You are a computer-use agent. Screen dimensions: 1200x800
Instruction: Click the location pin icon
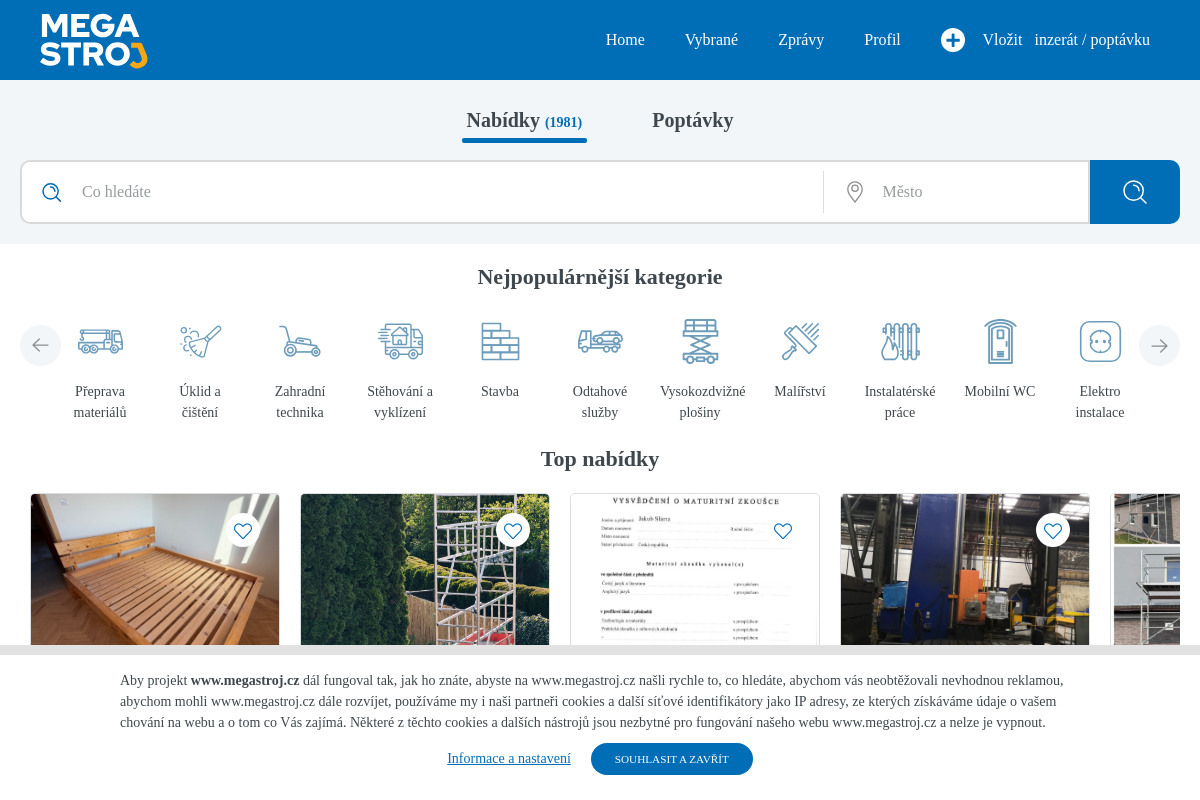pos(855,192)
